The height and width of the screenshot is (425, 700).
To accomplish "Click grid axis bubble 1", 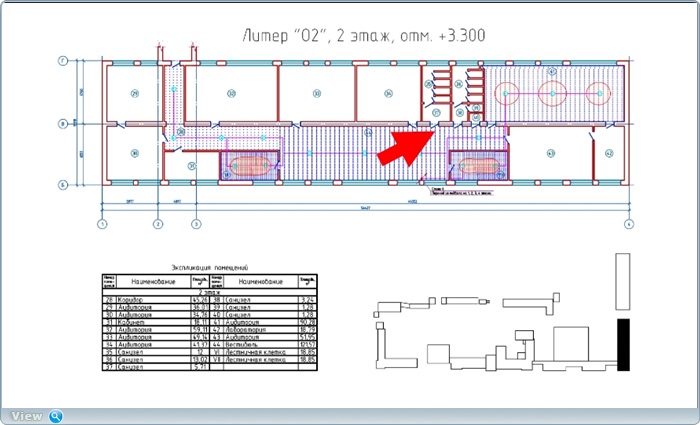I will coord(102,224).
